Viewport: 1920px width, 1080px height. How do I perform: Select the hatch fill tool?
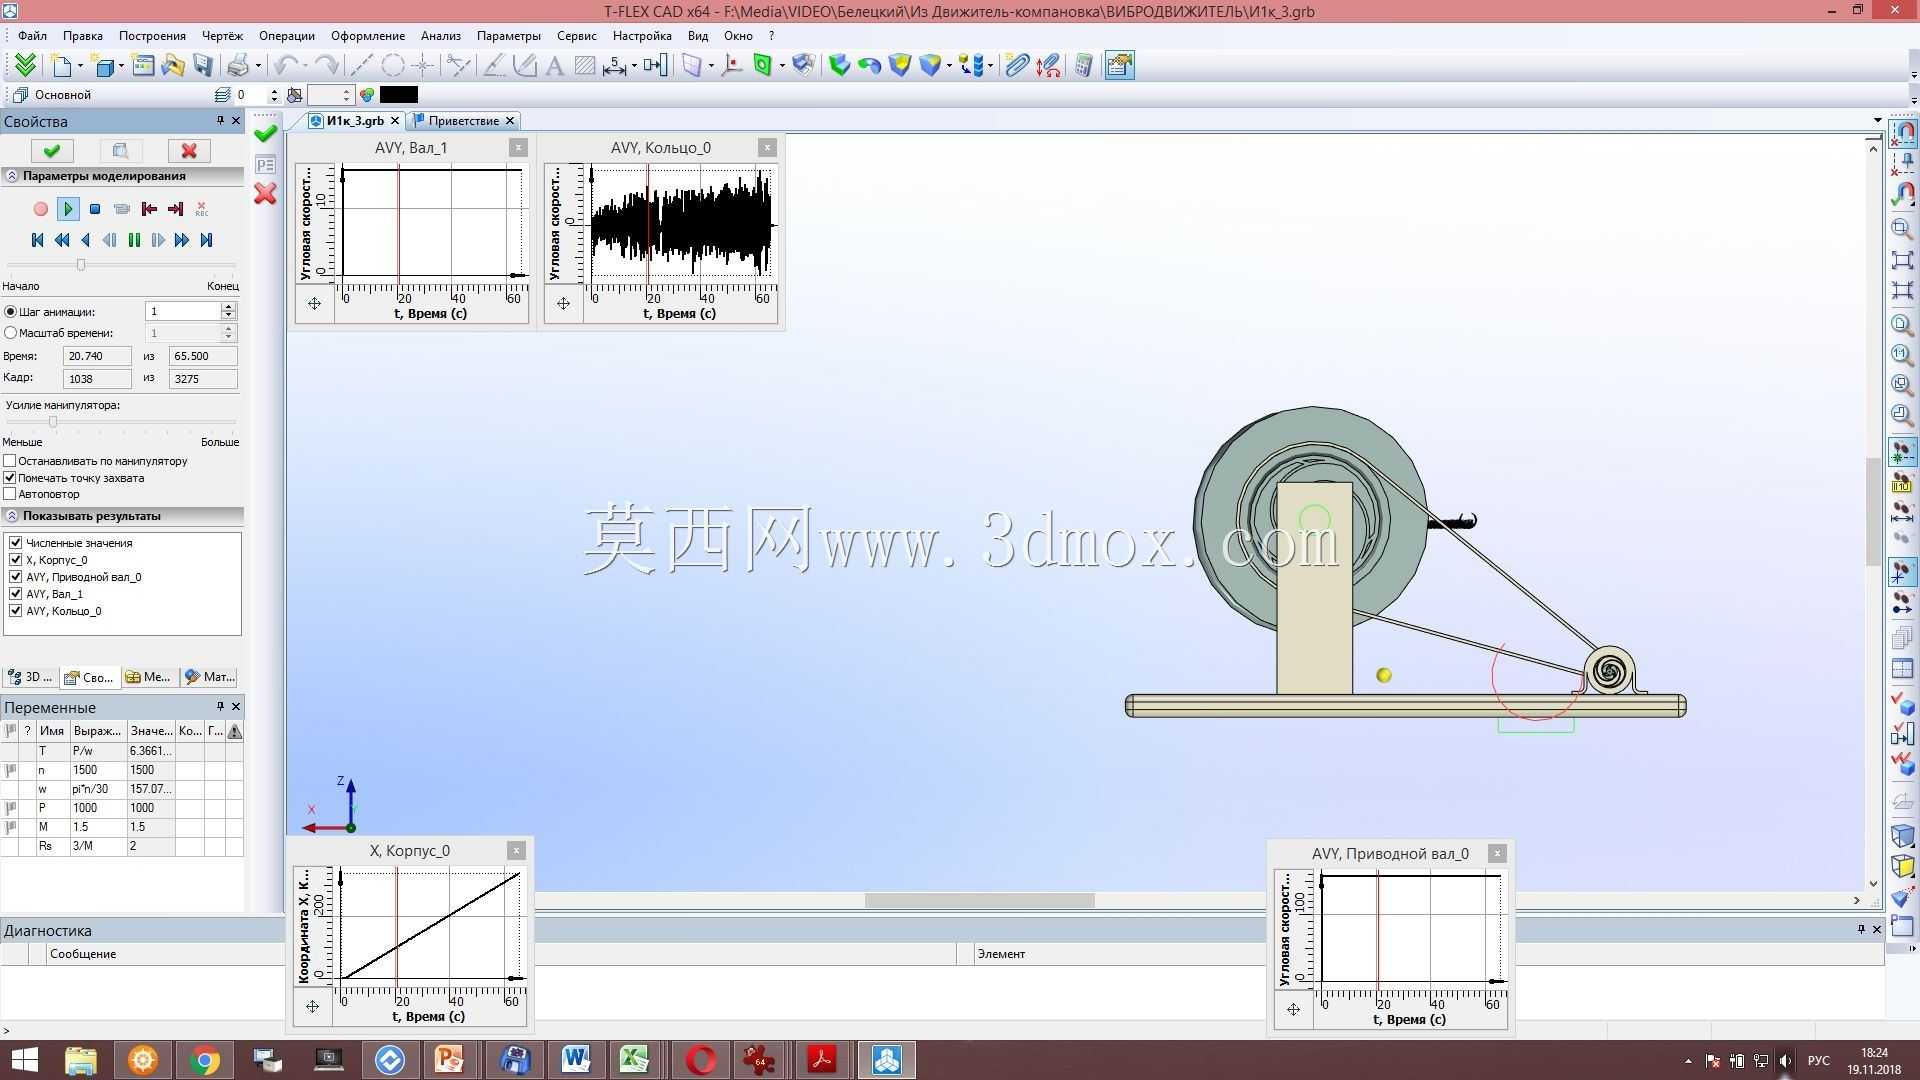[585, 66]
